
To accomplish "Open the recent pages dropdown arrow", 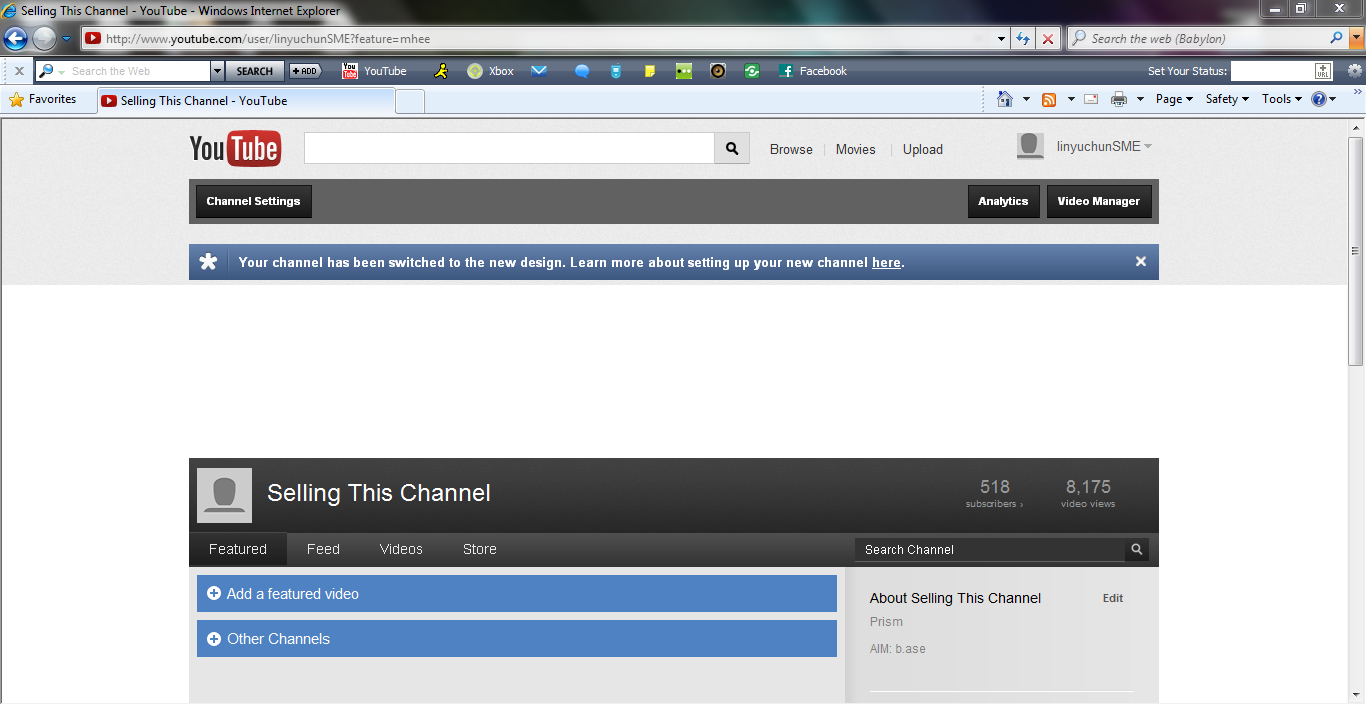I will [x=67, y=39].
